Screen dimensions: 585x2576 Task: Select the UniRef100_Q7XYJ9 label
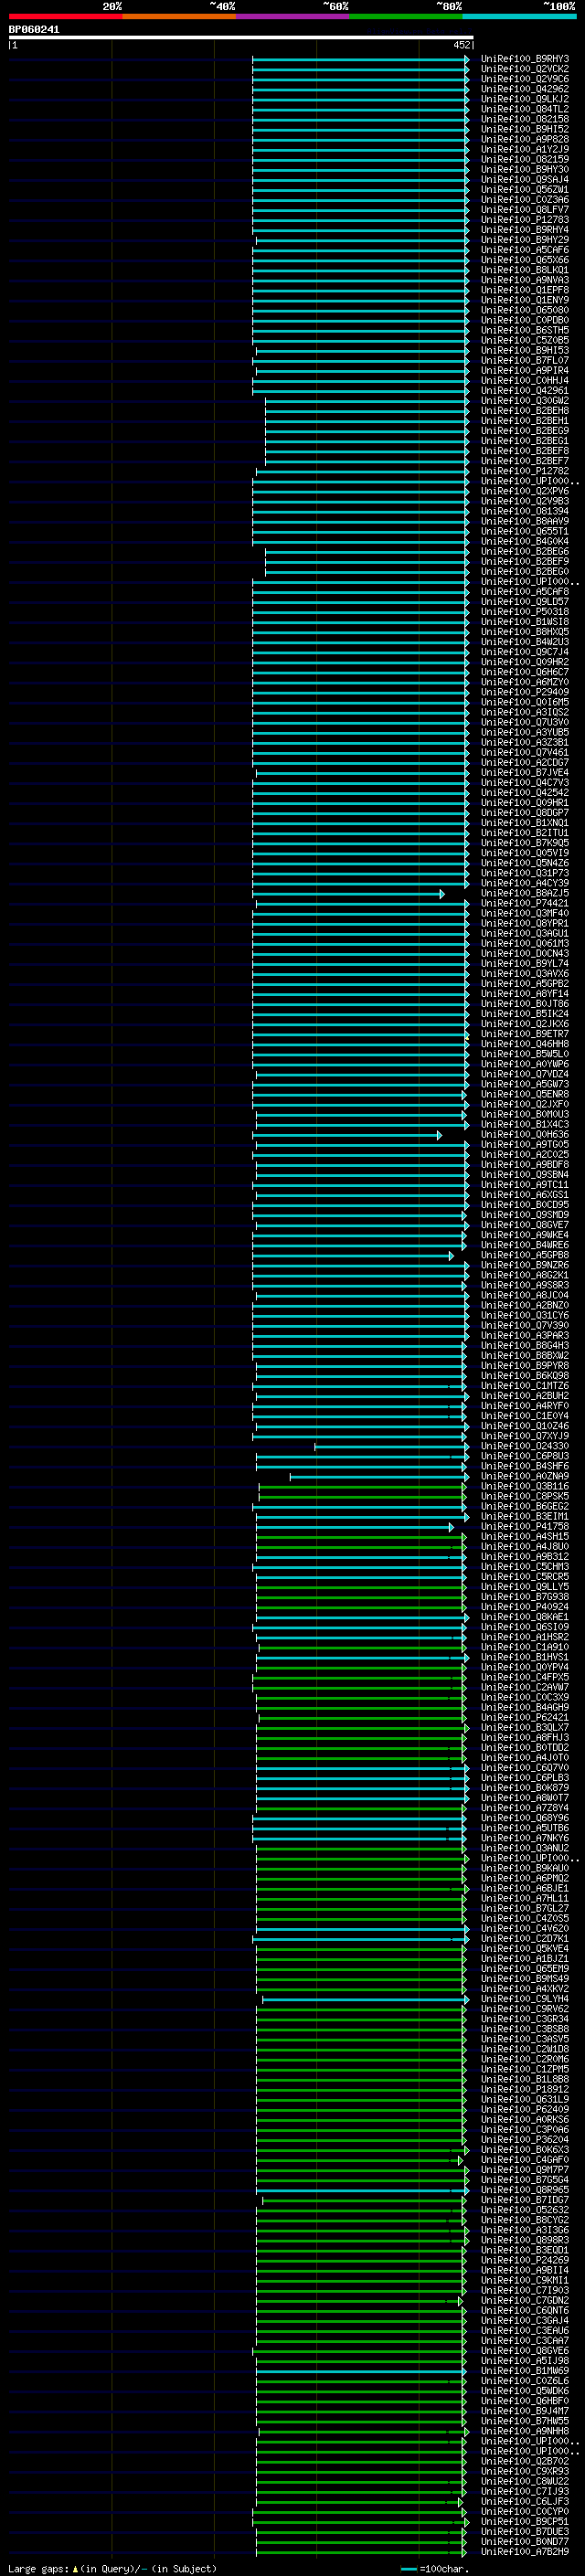tap(524, 1436)
